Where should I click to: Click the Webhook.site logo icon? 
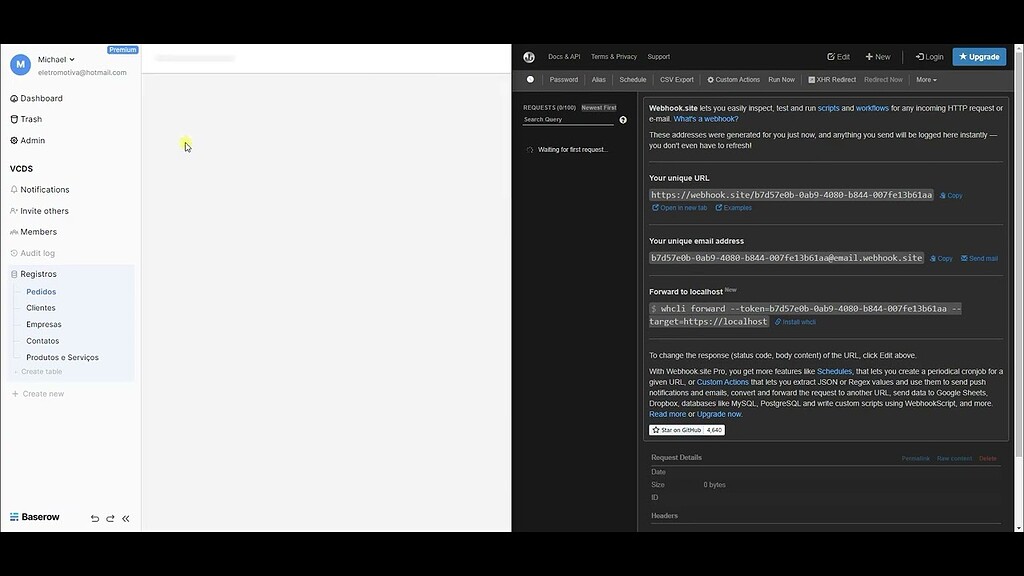click(530, 56)
